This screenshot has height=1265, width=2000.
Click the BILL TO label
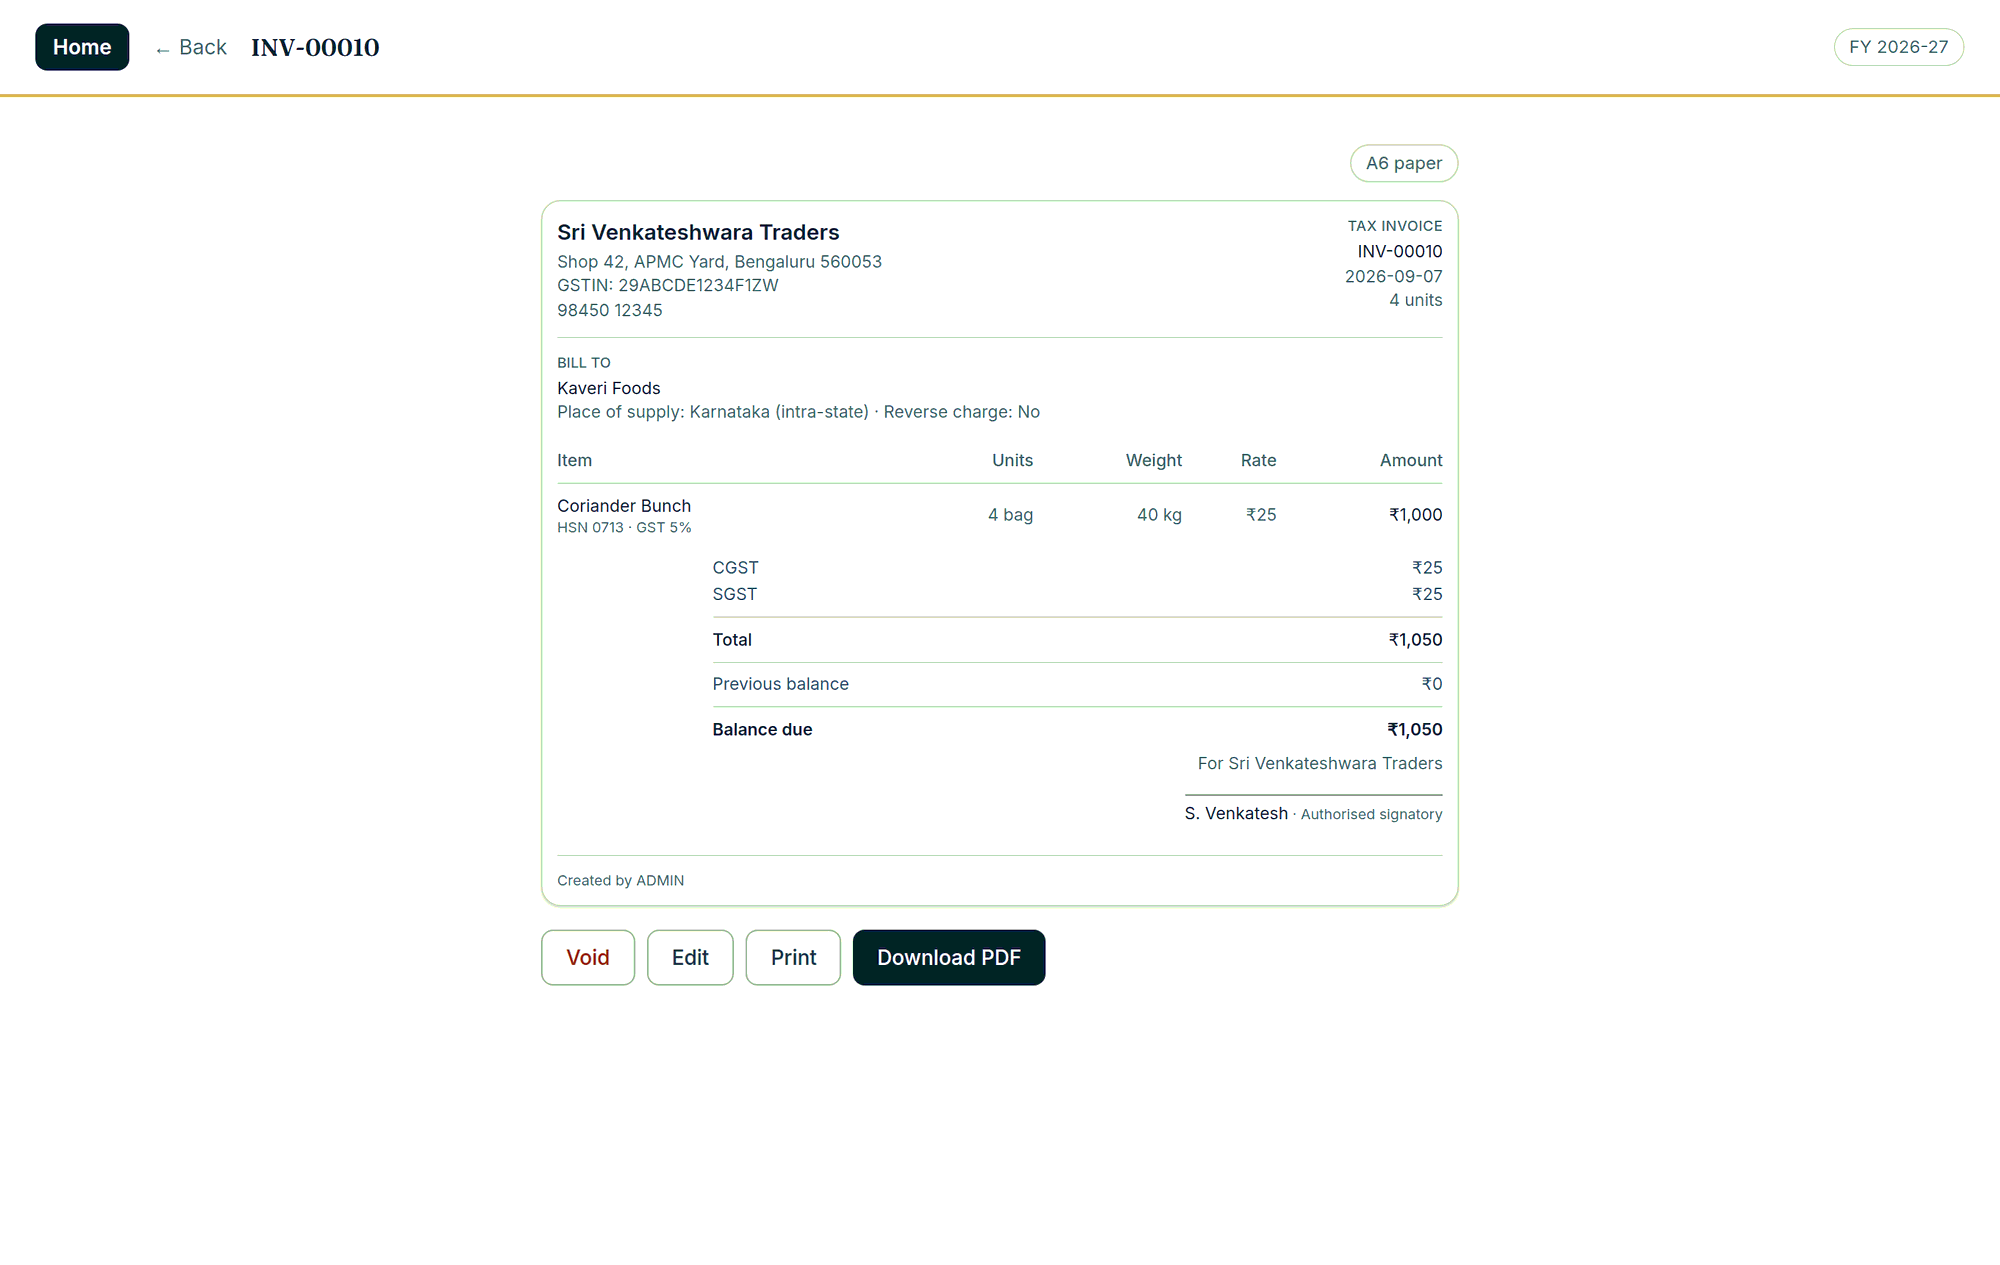[x=583, y=363]
